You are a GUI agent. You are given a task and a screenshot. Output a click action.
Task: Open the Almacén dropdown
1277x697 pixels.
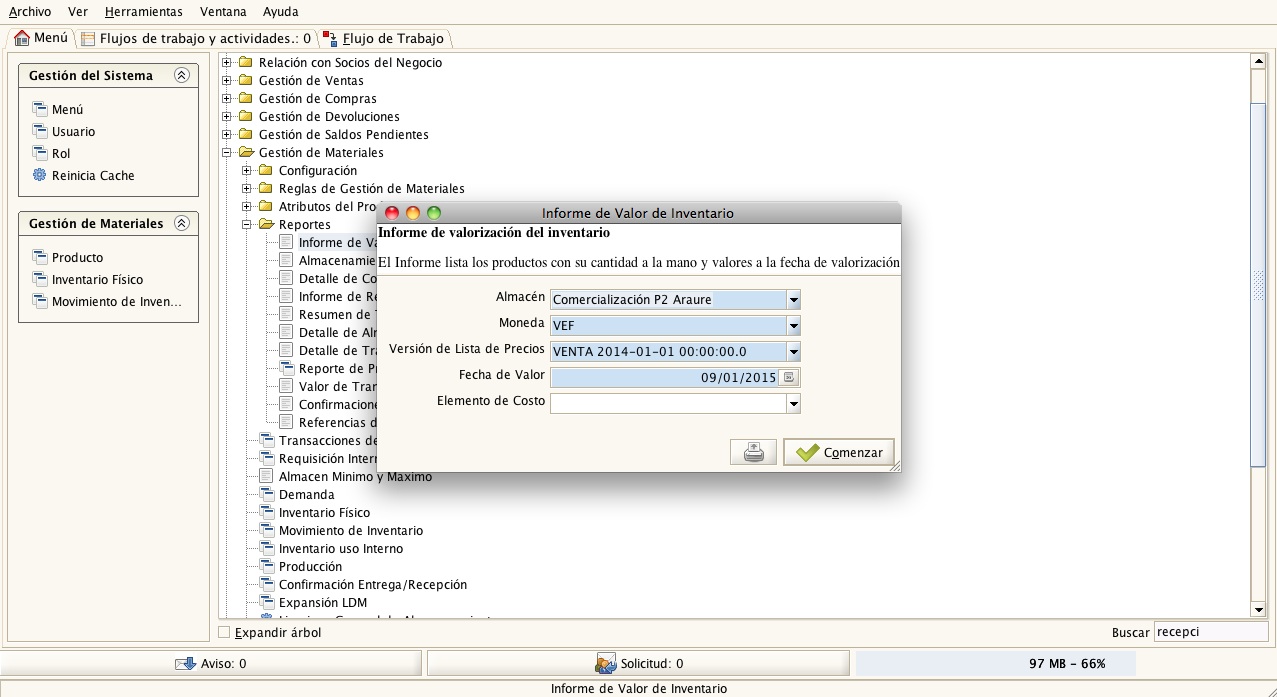(x=793, y=299)
